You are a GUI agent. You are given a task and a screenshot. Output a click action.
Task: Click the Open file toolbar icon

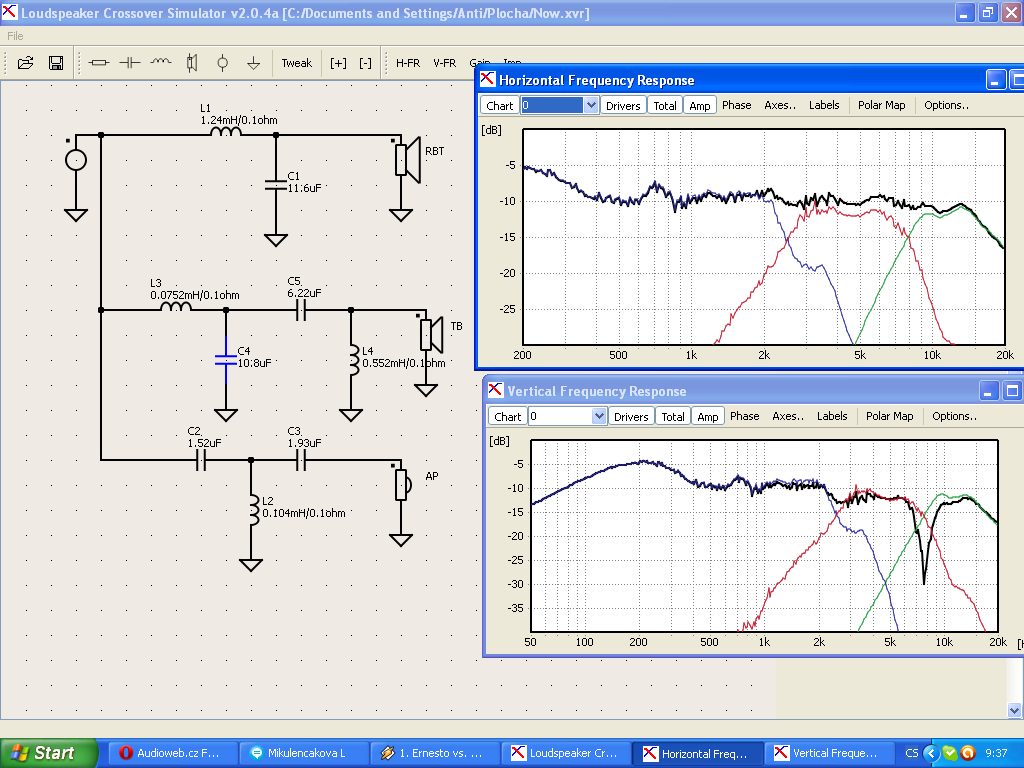pos(25,63)
